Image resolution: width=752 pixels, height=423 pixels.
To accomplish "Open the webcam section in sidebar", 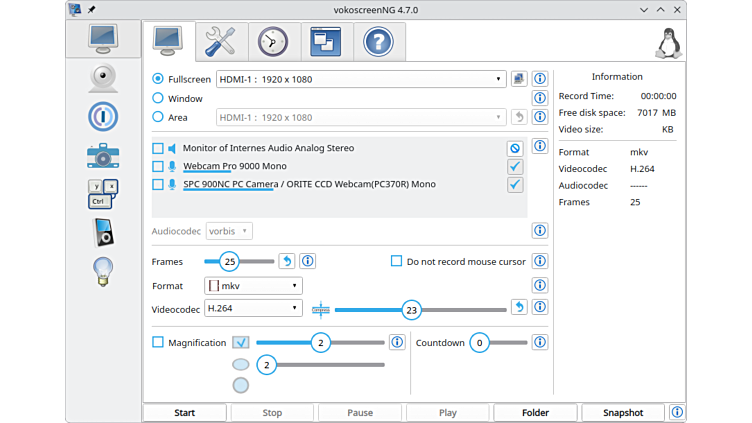I will click(x=103, y=78).
